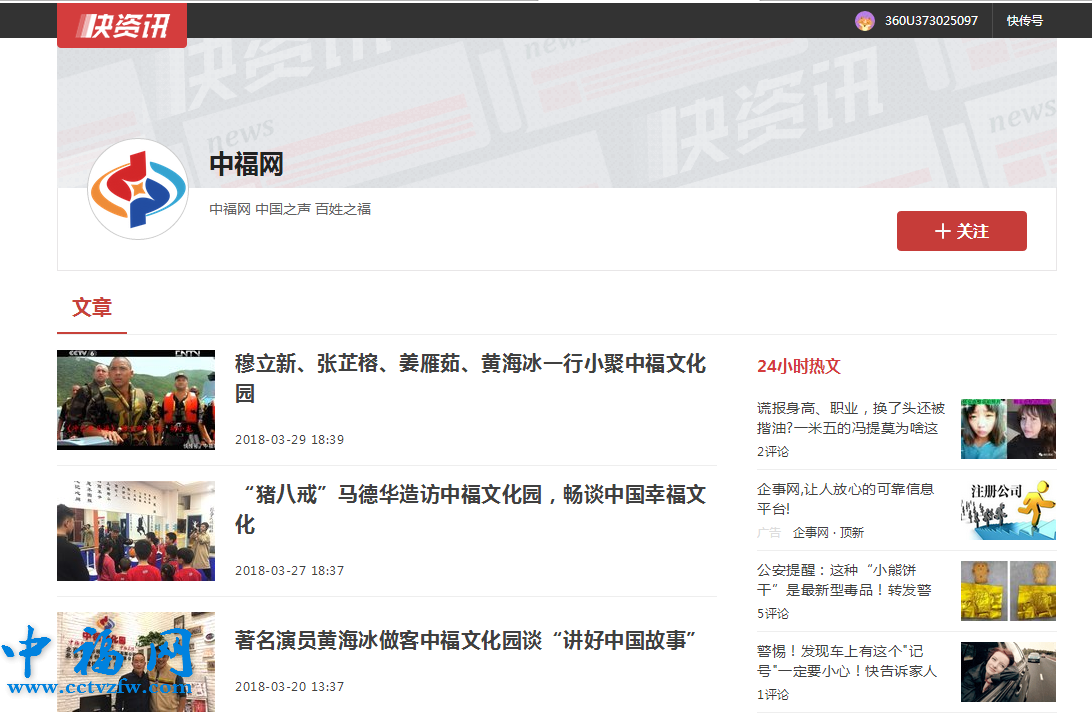Image resolution: width=1092 pixels, height=713 pixels.
Task: Click date 2018-03-29 18:39
Action: coord(290,439)
